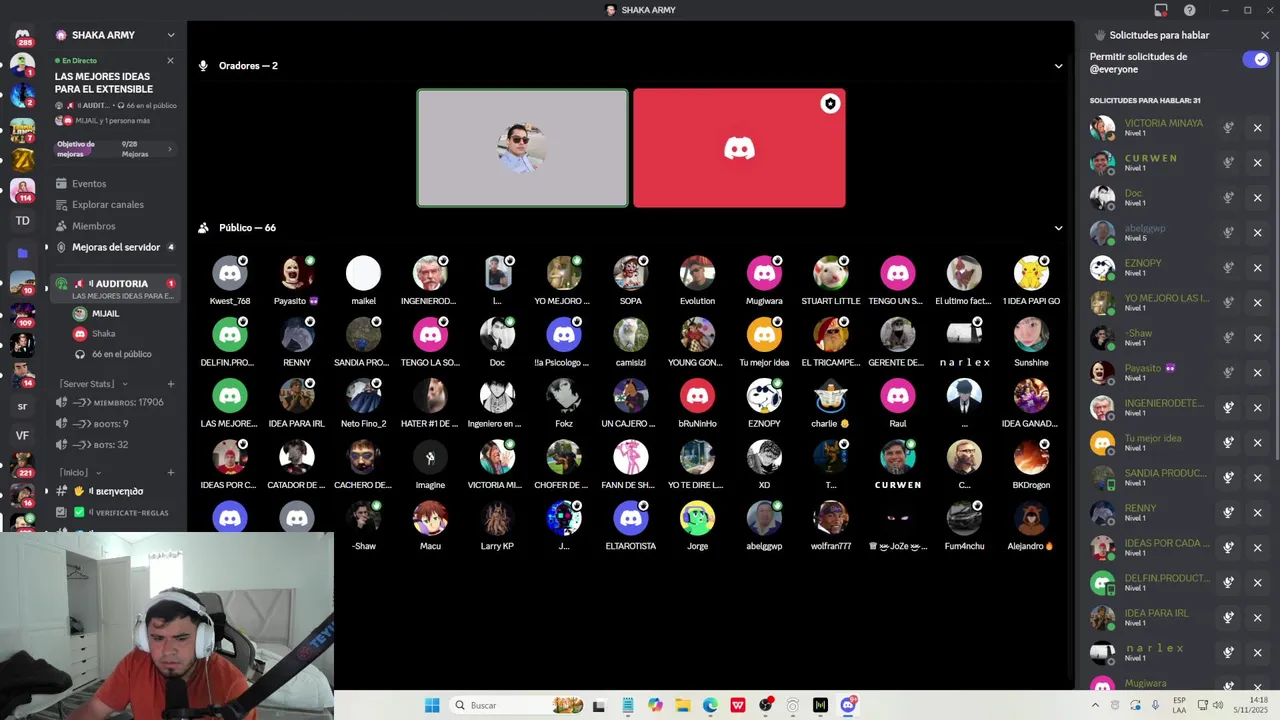The image size is (1280, 720).
Task: Collapse the Oradores section
Action: [x=1058, y=66]
